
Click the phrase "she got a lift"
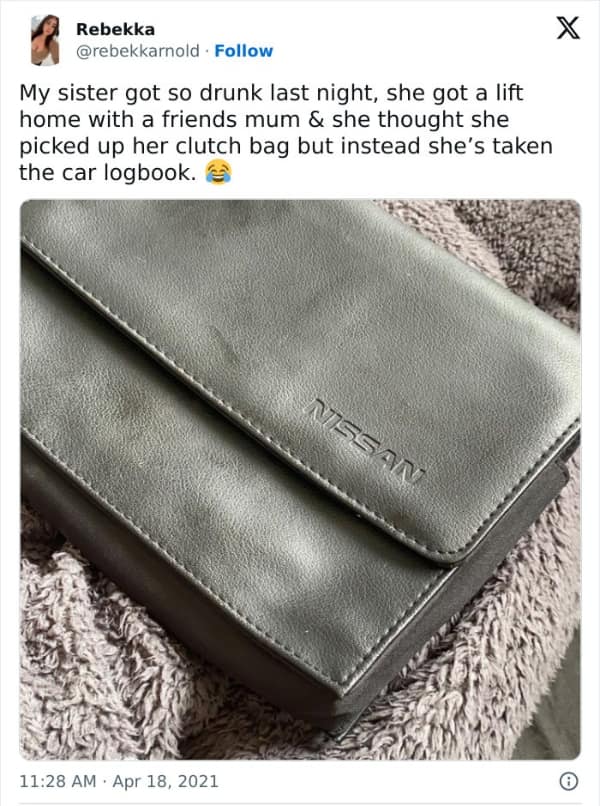tap(454, 93)
